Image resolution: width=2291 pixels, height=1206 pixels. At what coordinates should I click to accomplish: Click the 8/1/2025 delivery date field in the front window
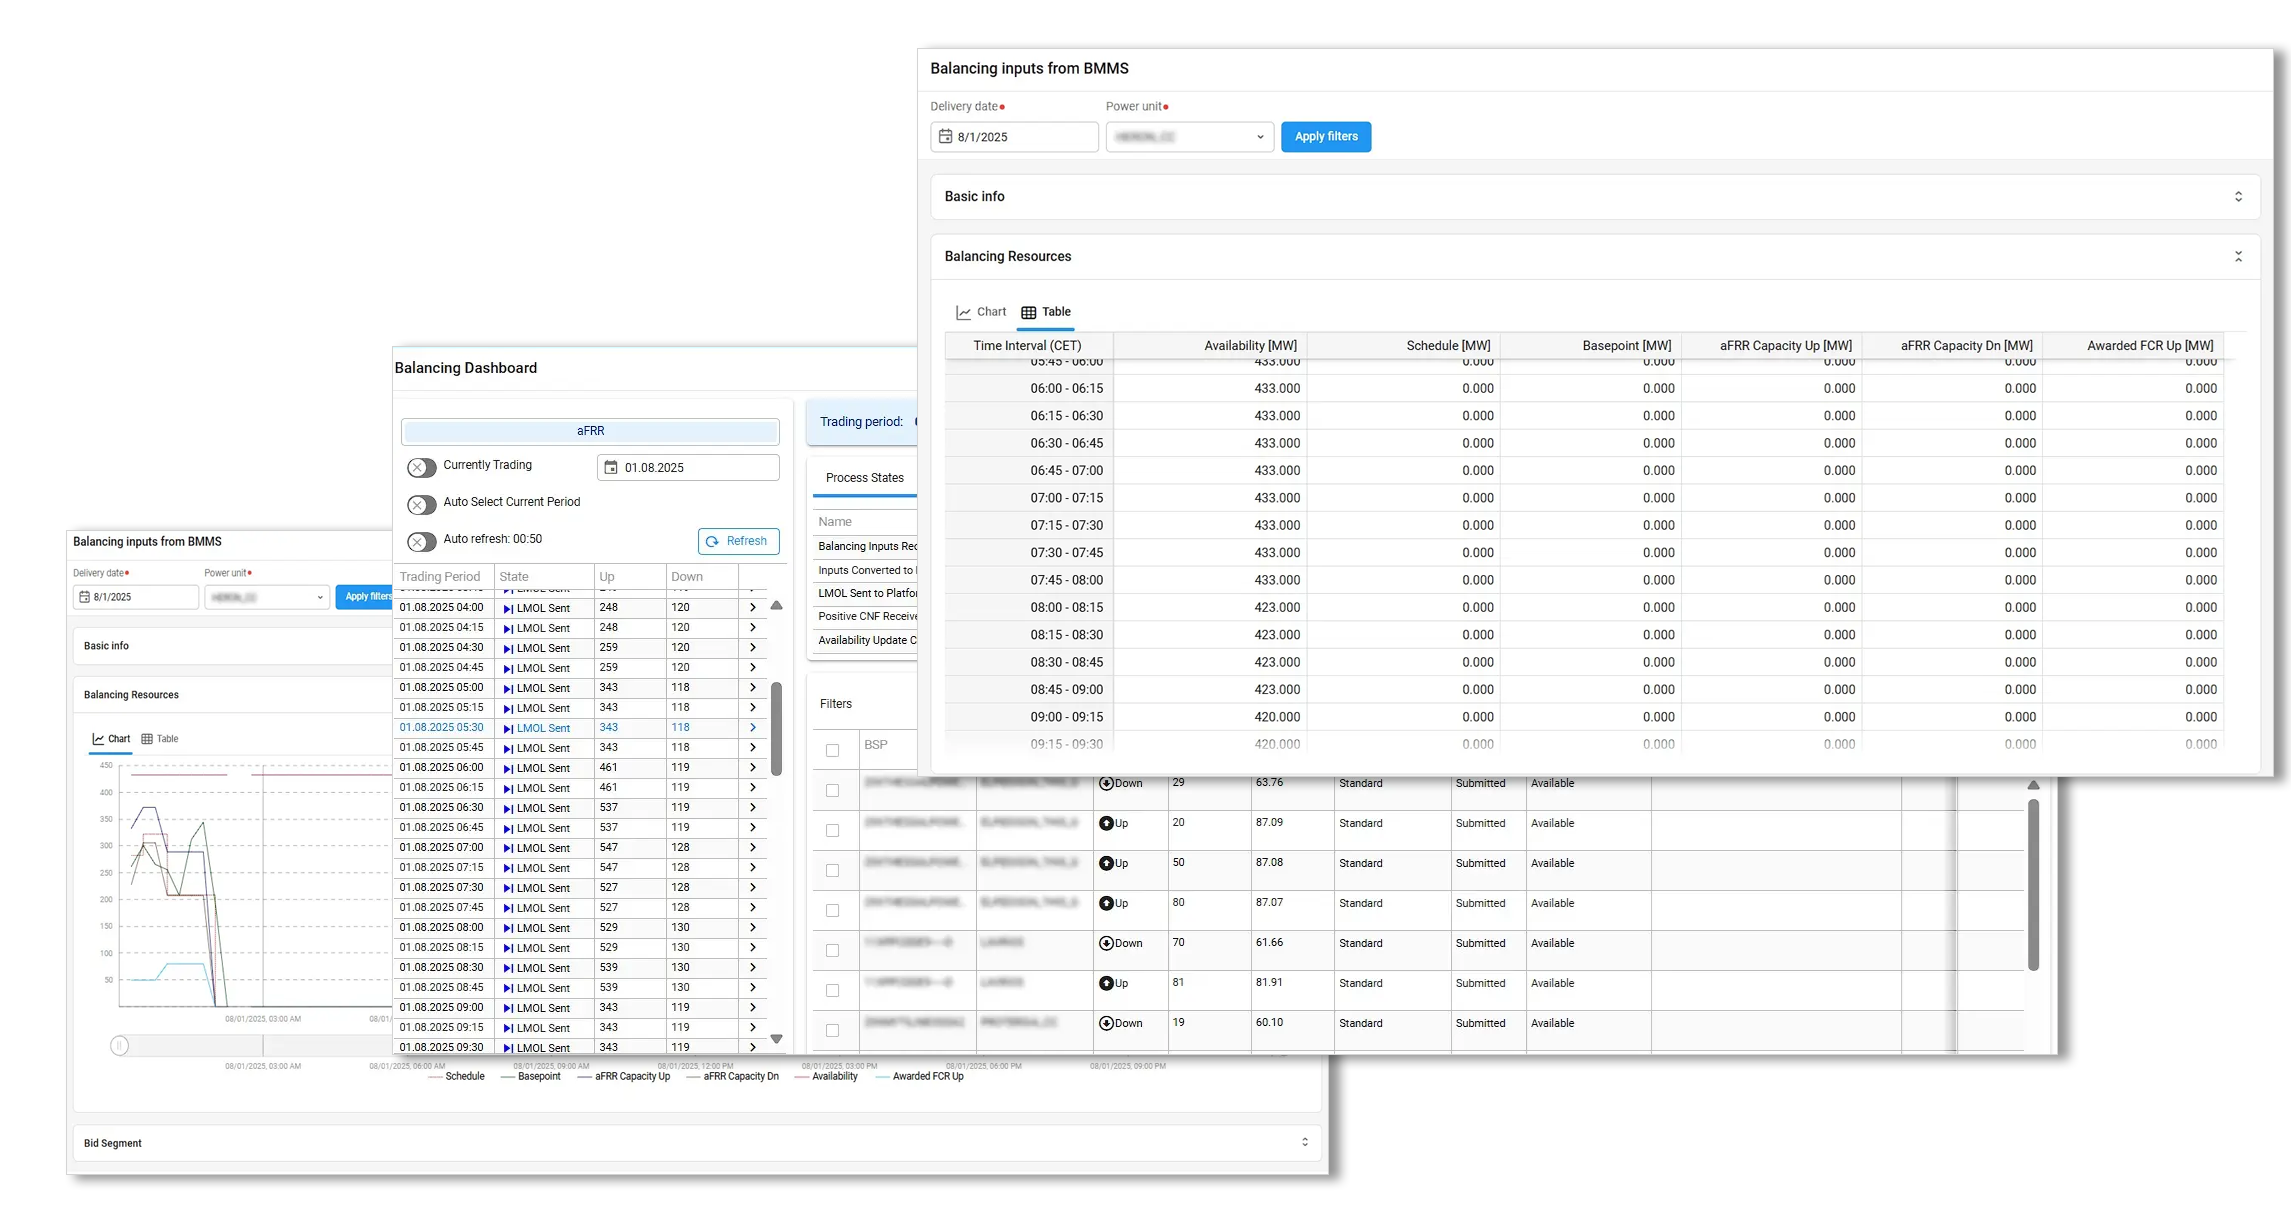pos(1014,136)
